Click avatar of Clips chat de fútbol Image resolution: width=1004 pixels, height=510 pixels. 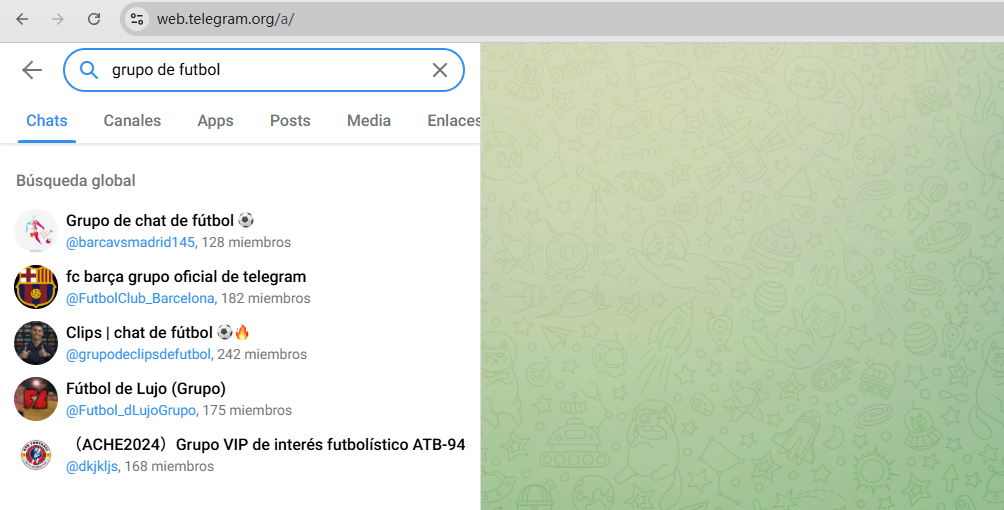point(36,343)
